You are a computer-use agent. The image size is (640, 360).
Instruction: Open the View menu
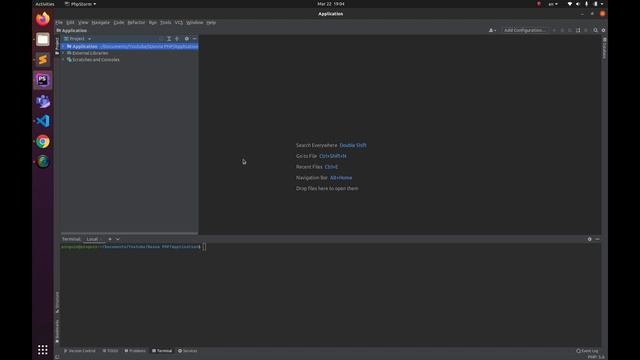point(83,22)
